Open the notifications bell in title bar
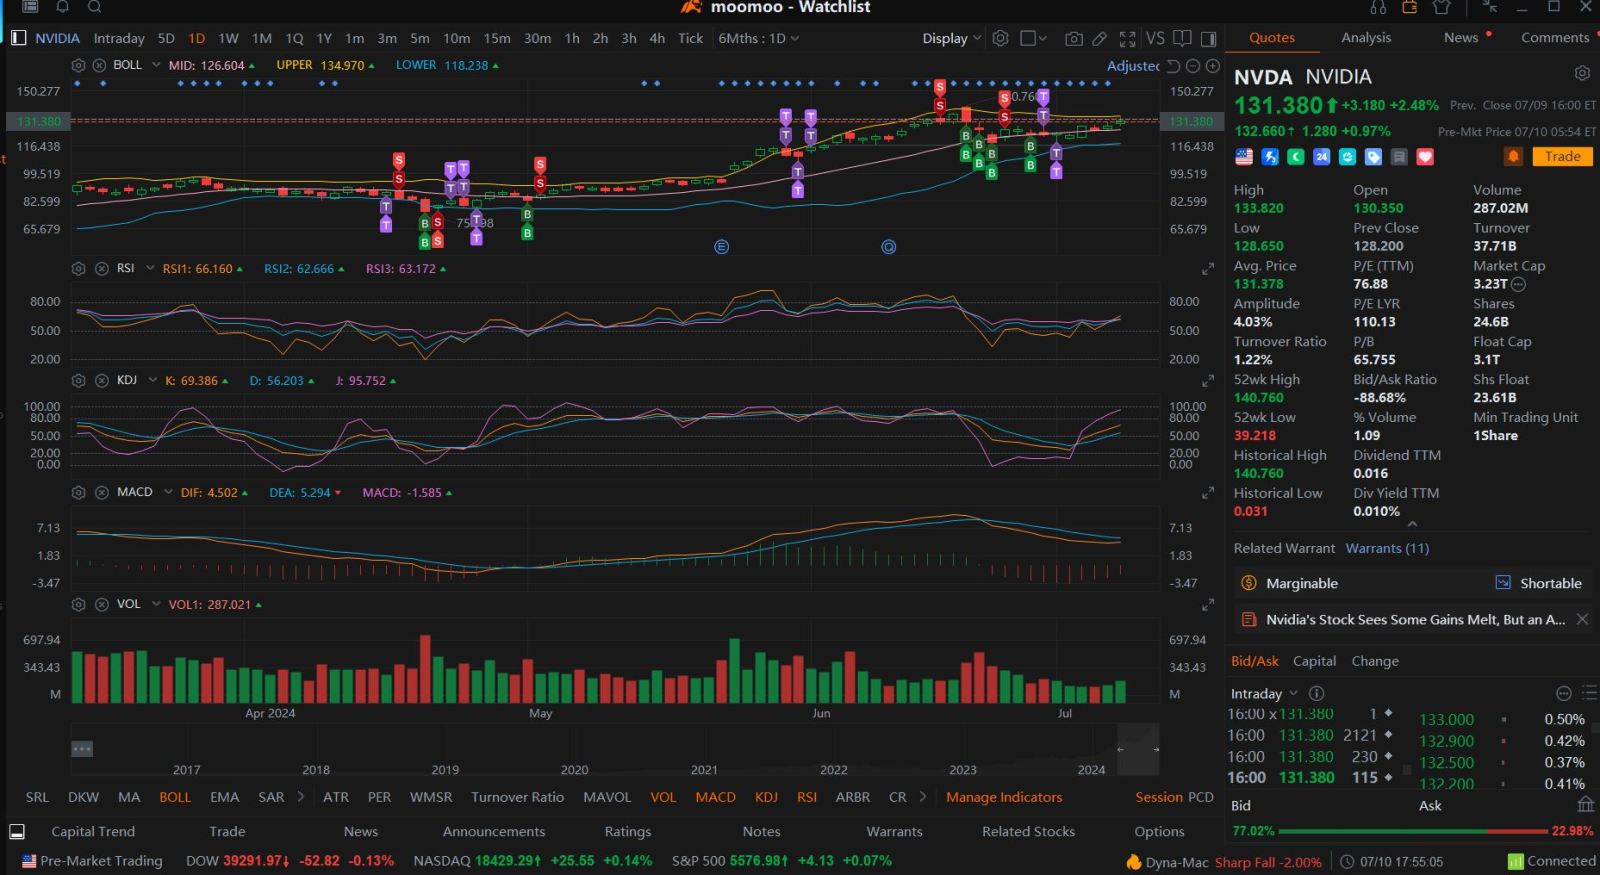 click(62, 7)
